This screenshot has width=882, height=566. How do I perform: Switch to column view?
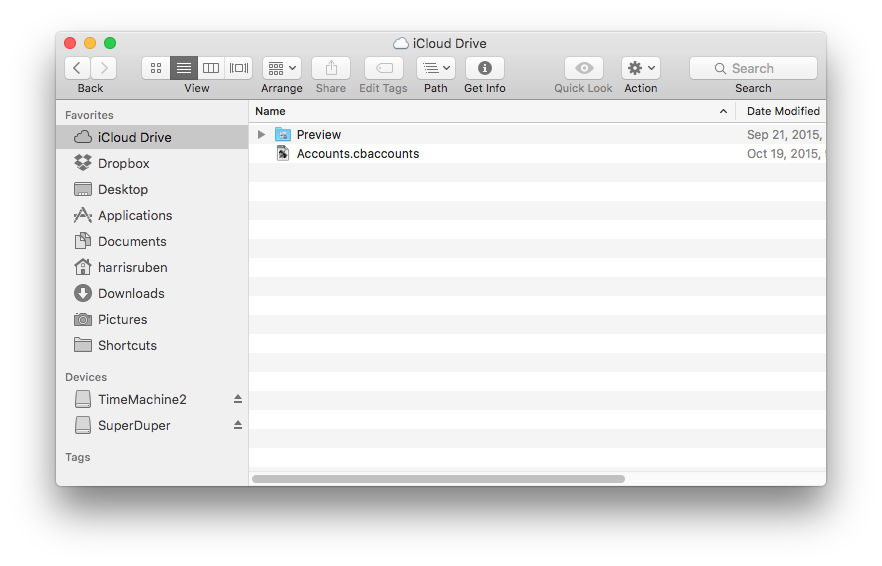click(211, 68)
